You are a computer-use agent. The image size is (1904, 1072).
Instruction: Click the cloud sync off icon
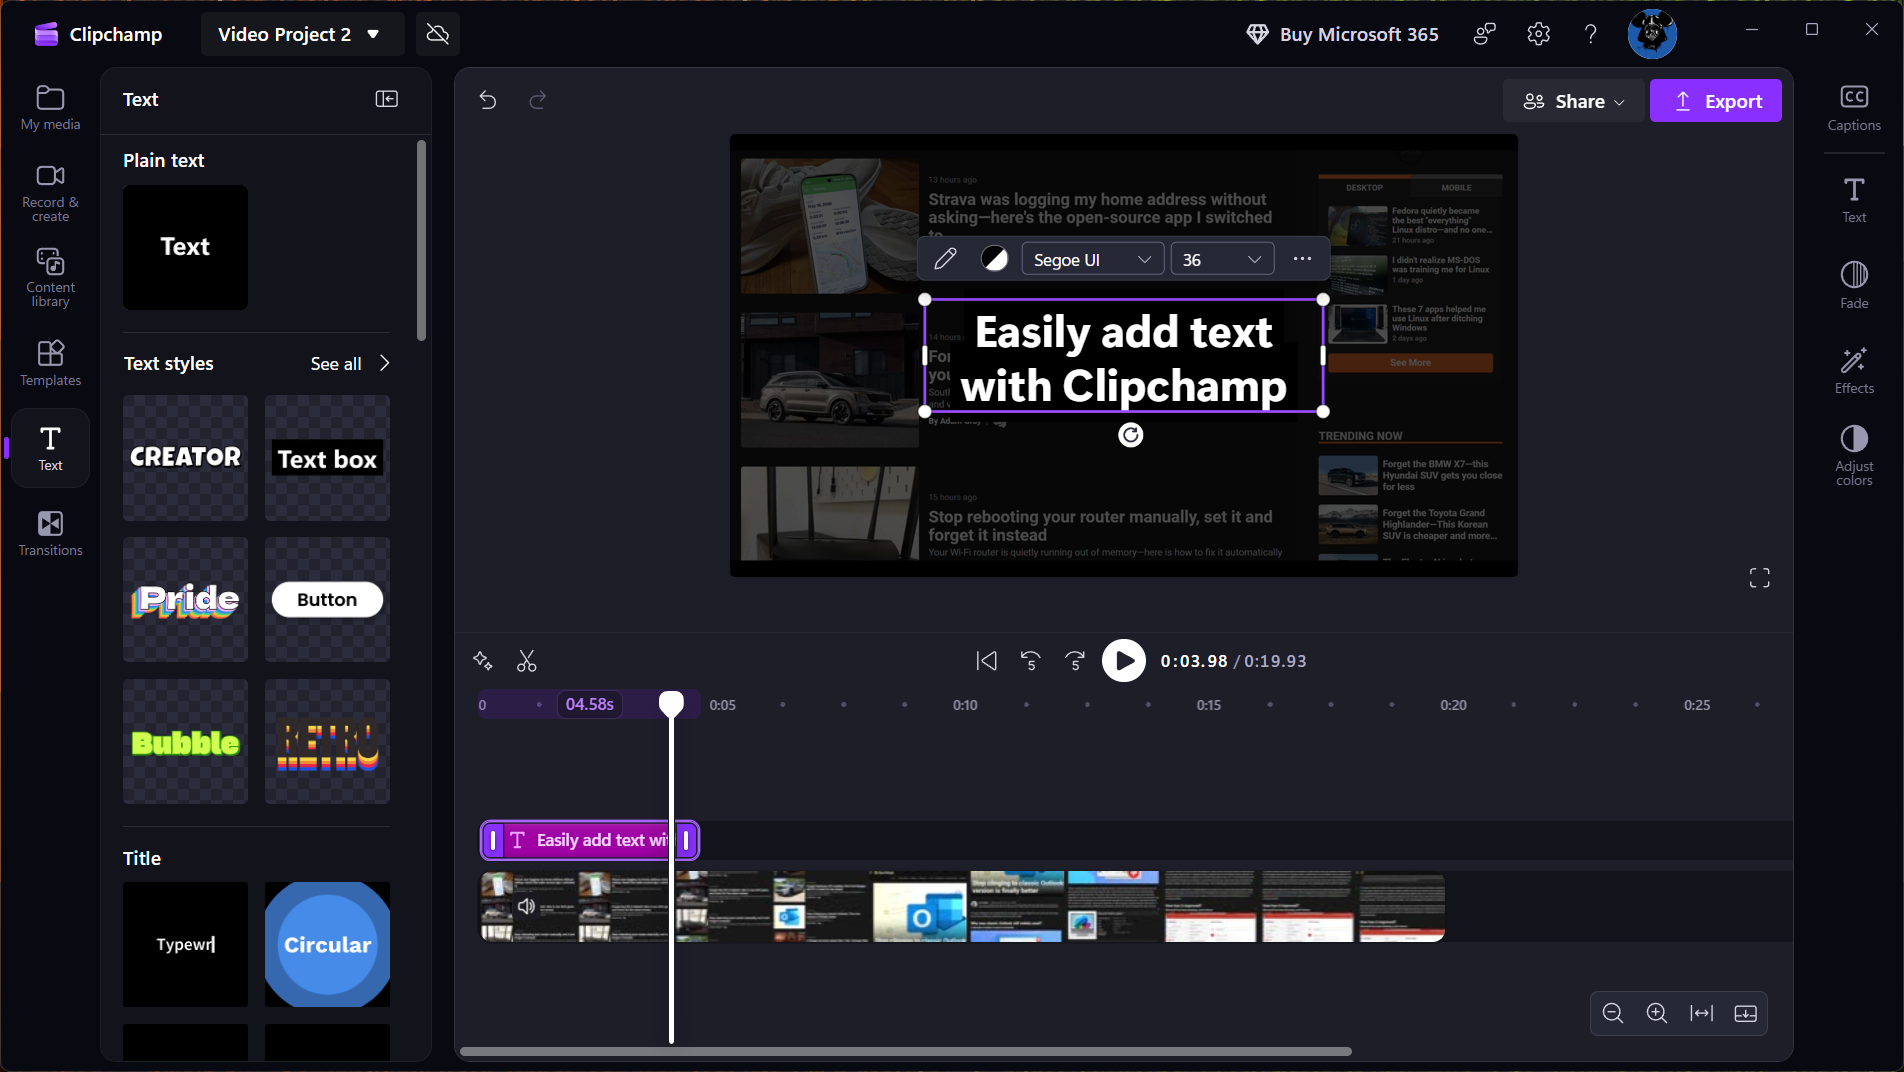[x=437, y=34]
